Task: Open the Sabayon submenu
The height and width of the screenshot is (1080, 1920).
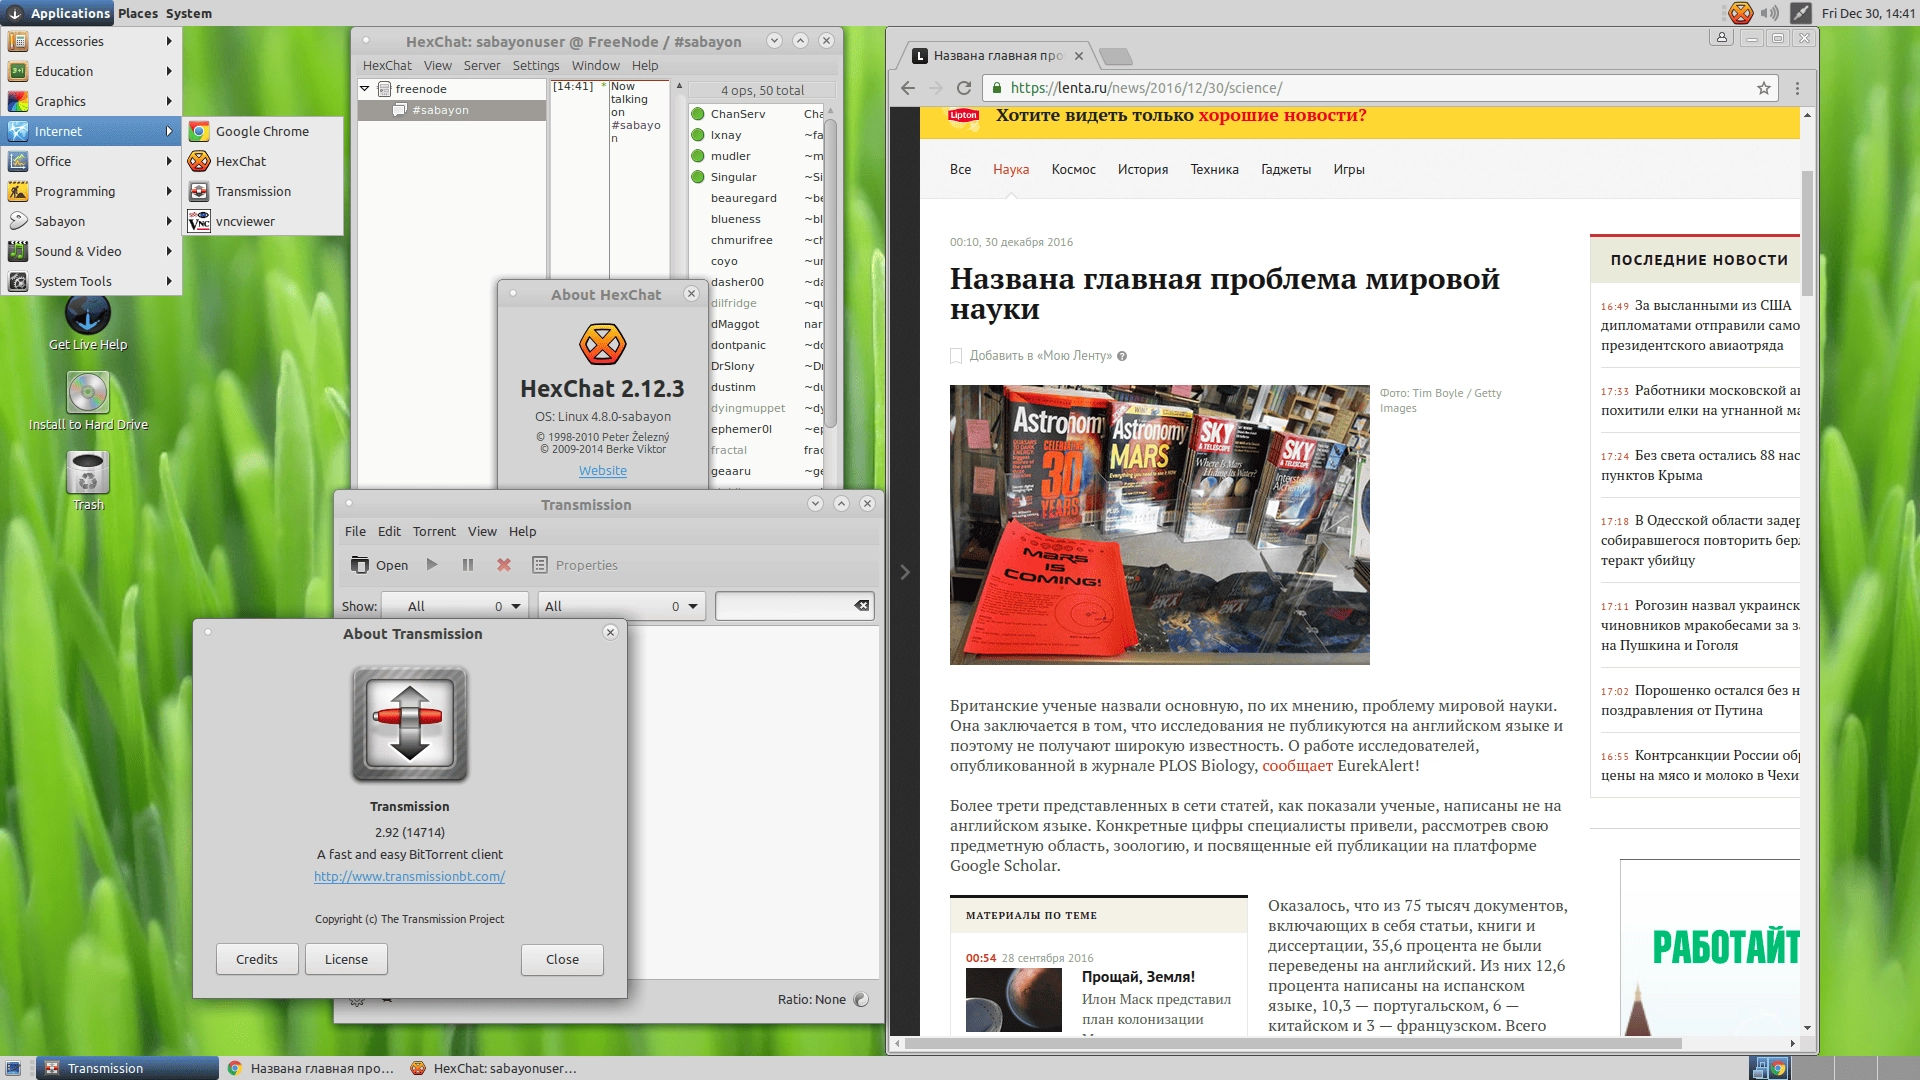Action: click(x=90, y=221)
